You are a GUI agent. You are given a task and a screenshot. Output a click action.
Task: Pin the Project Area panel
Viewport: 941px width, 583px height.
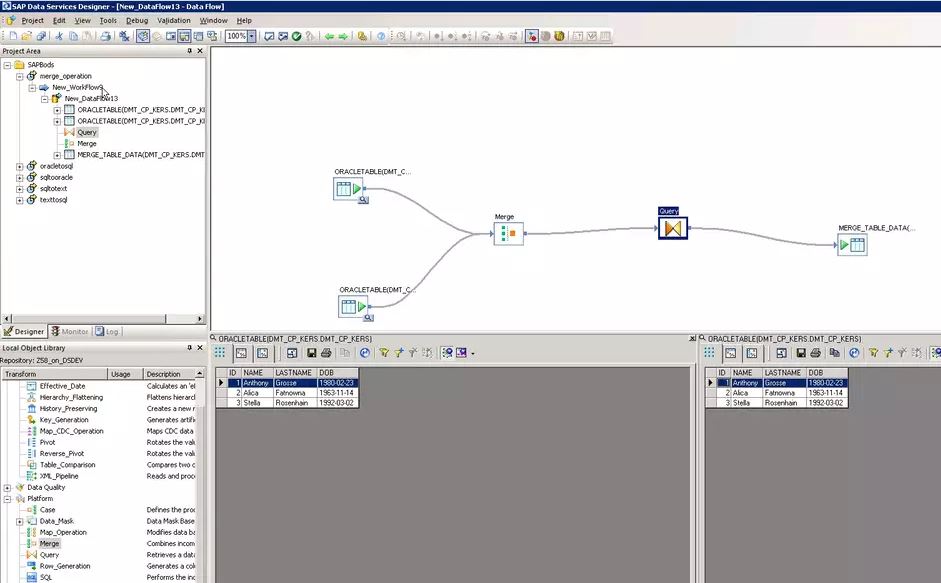click(x=190, y=51)
